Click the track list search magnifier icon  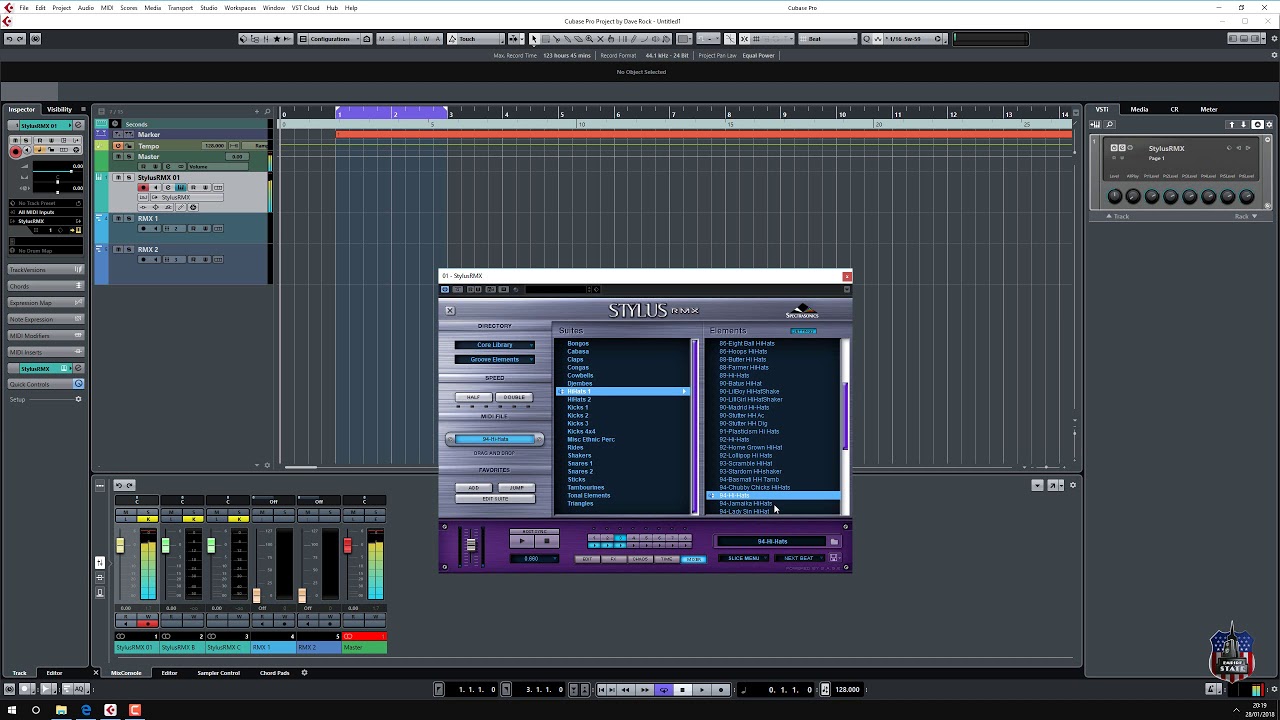pos(267,112)
